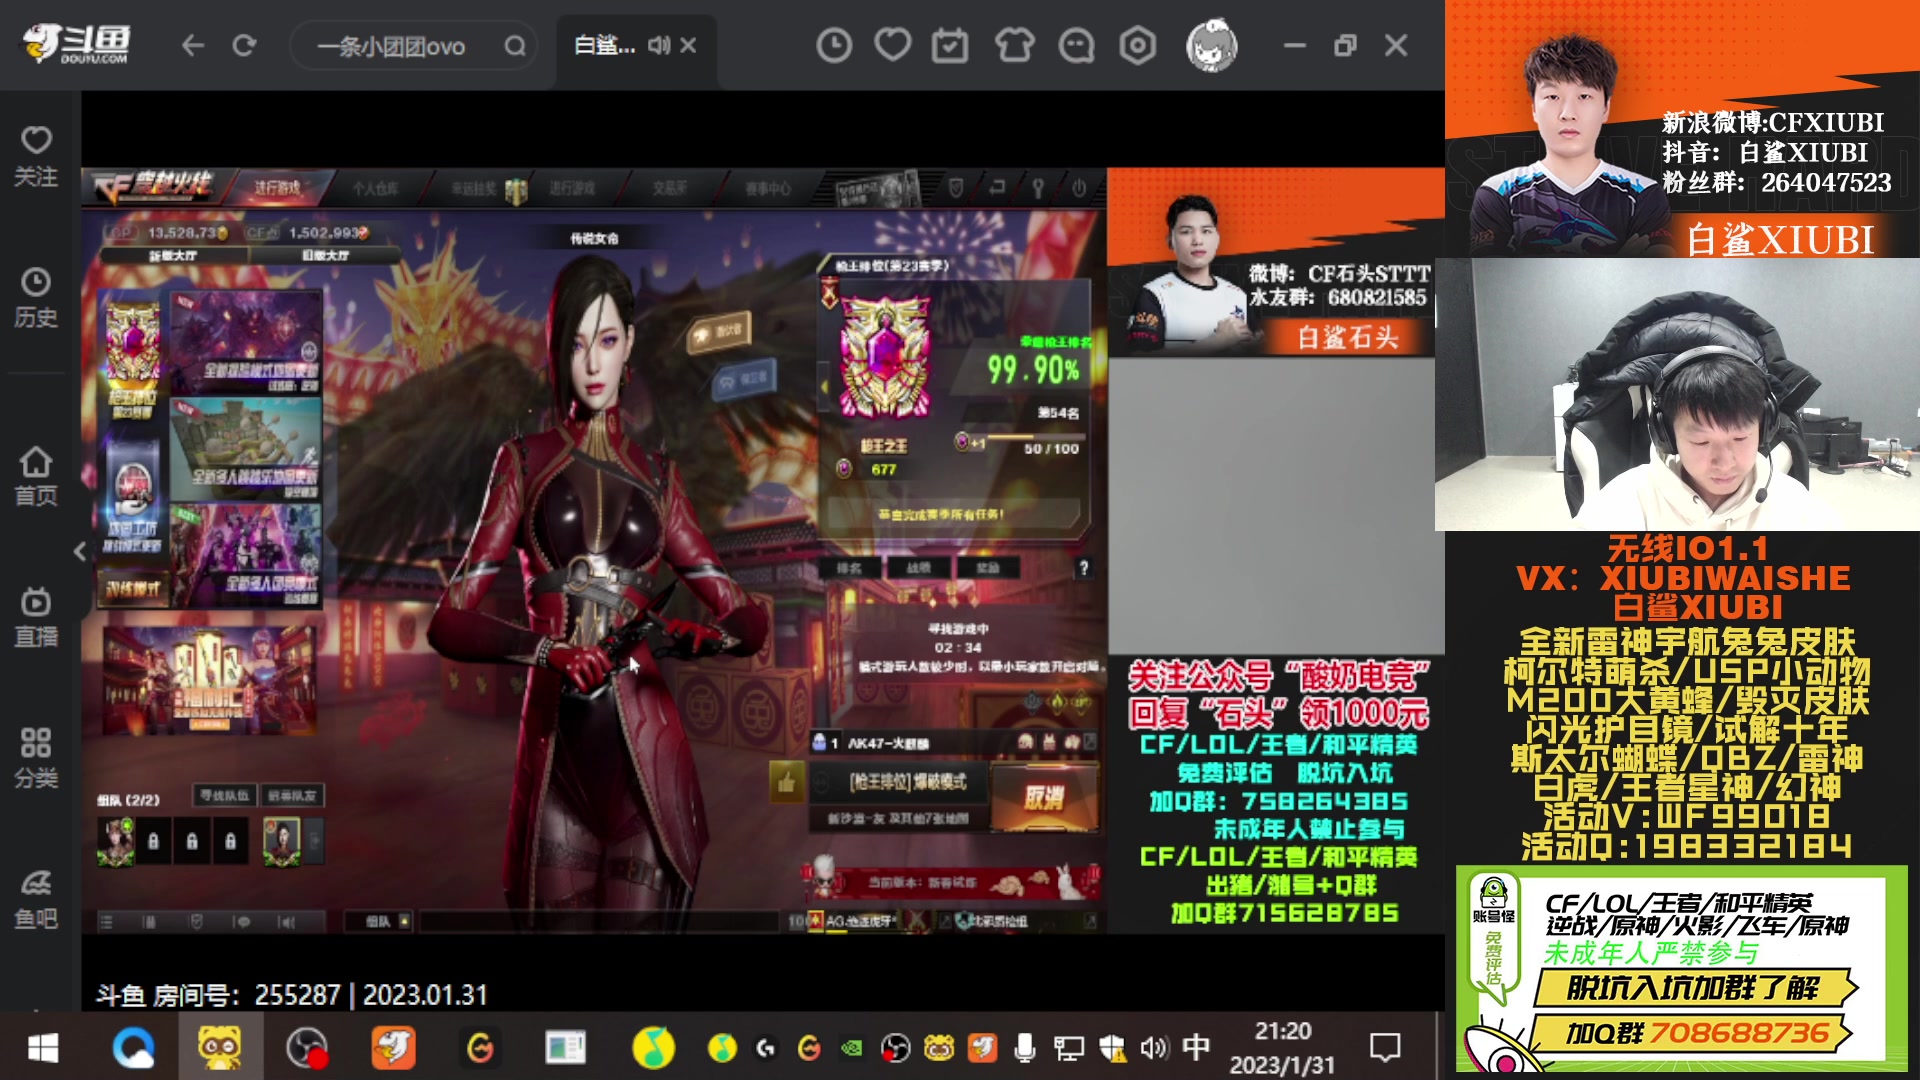Cancel matchmaking with 取消 button
Viewport: 1920px width, 1080px height.
(x=1044, y=796)
